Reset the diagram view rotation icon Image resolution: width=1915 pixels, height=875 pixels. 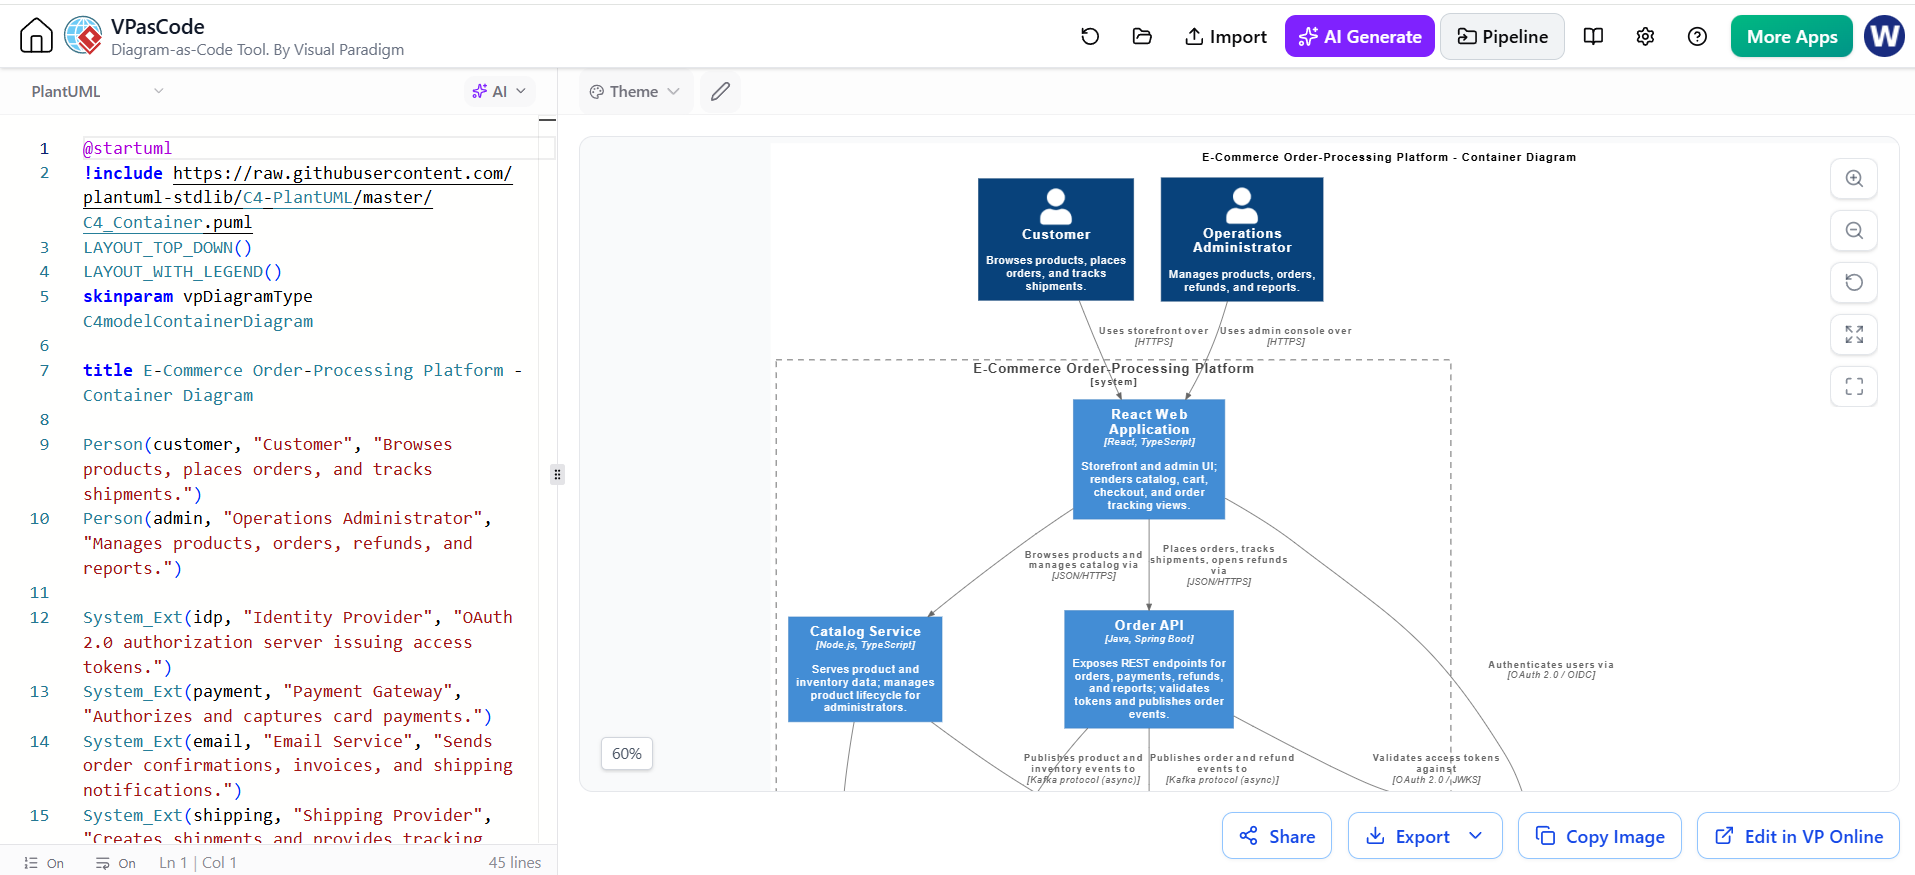pos(1854,283)
